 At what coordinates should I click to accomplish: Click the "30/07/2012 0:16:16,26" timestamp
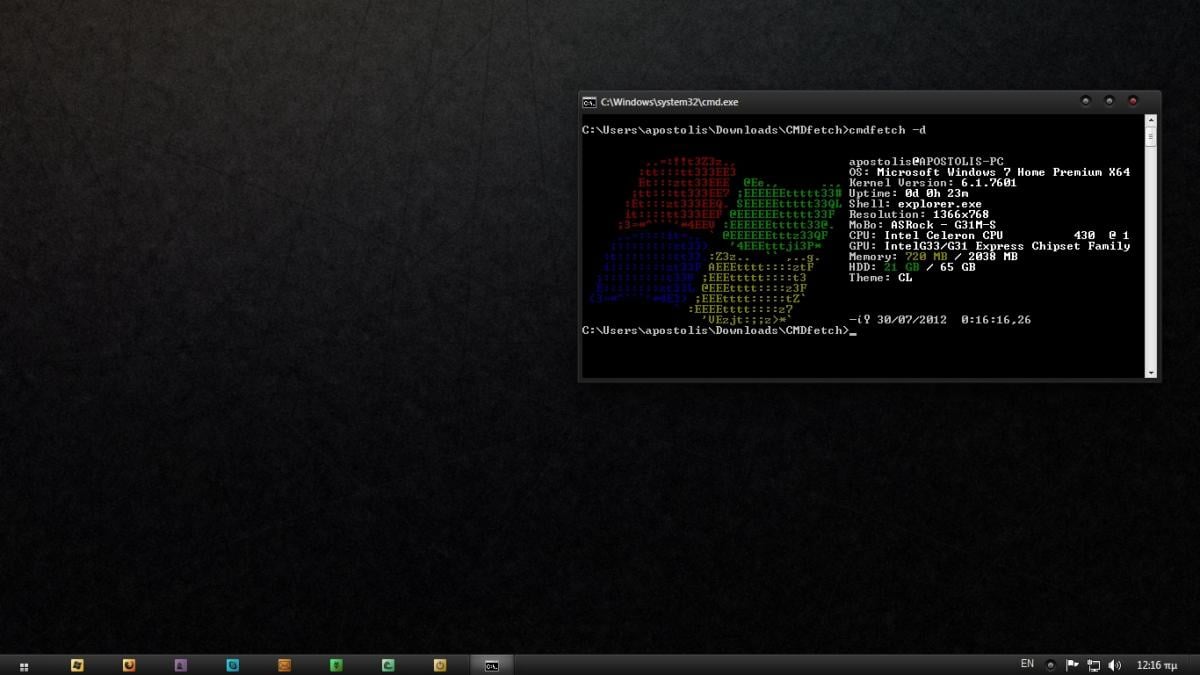pos(954,320)
